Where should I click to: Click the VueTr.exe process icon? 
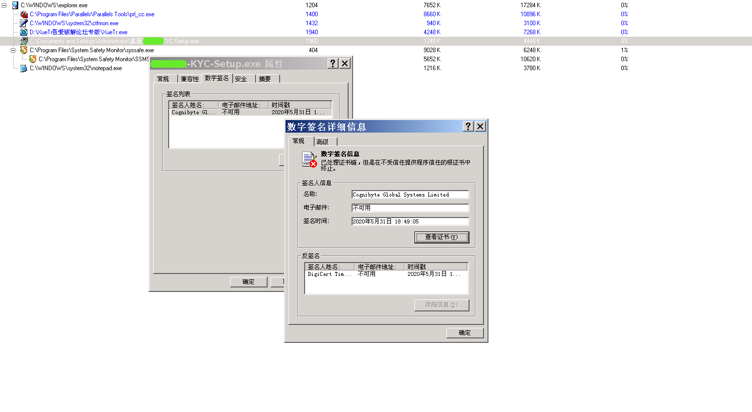[24, 32]
